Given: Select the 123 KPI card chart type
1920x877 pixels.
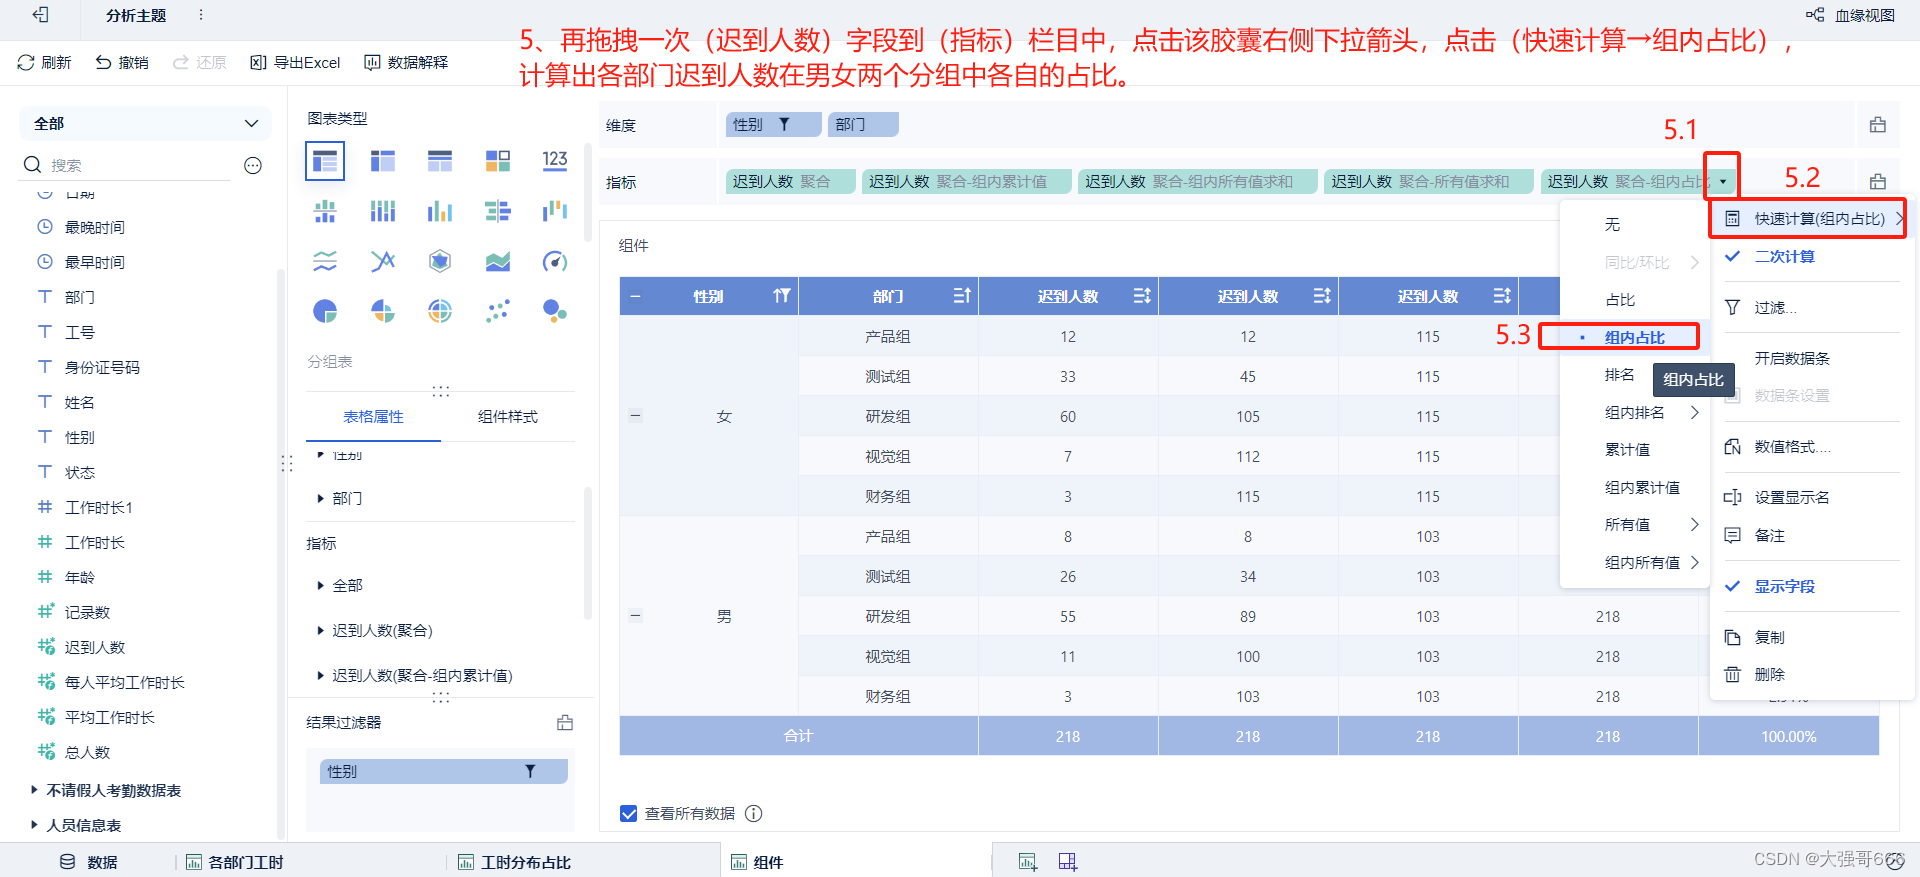Looking at the screenshot, I should [555, 161].
